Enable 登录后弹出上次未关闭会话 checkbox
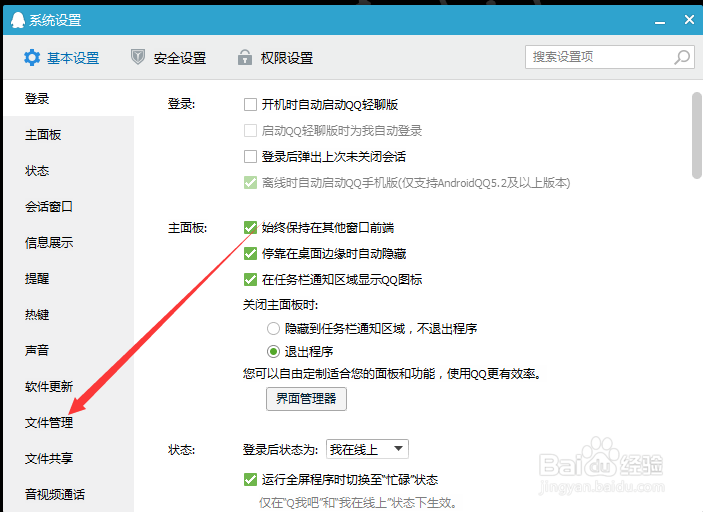The width and height of the screenshot is (703, 512). coord(250,156)
